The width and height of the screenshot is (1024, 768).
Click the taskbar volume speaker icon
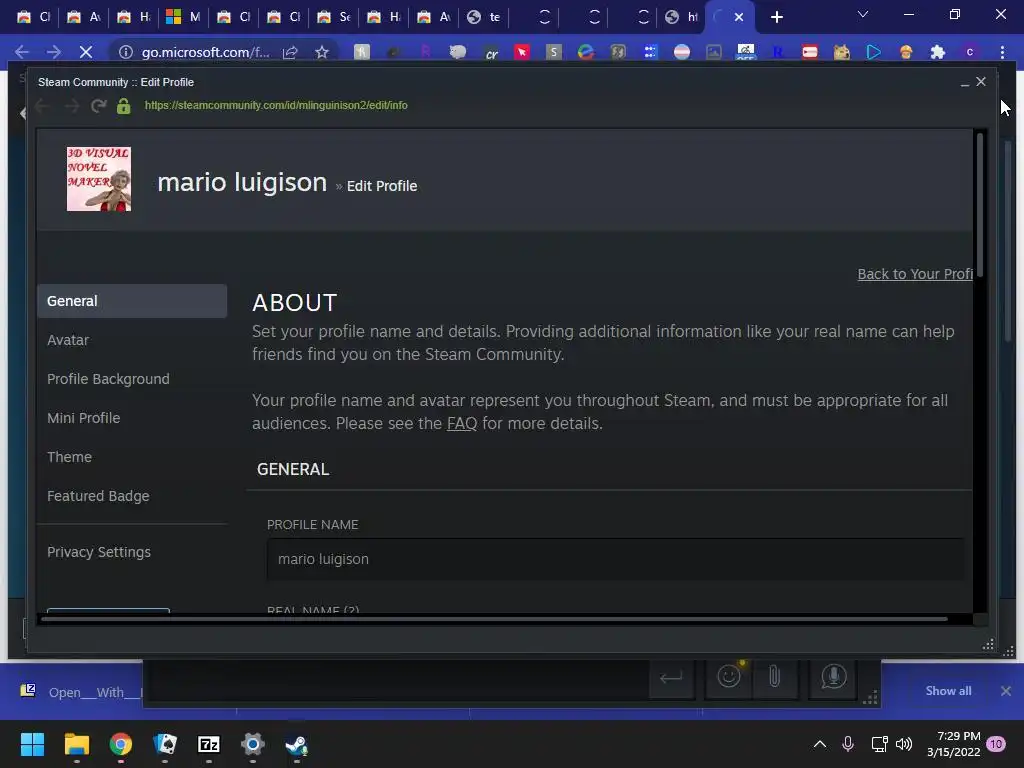point(904,744)
